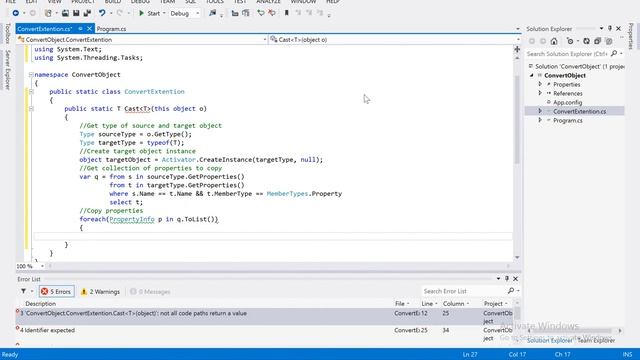640x360 pixels.
Task: Expand the Program.cs node
Action: click(540, 120)
